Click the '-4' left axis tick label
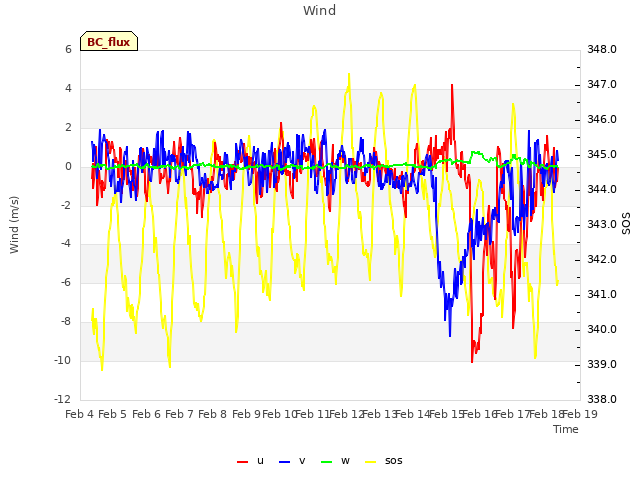The image size is (640, 480). 66,244
